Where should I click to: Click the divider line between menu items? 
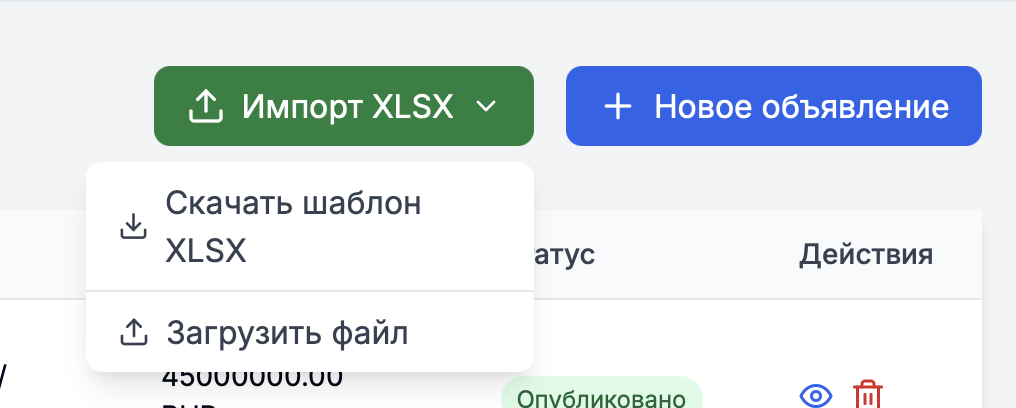click(x=310, y=291)
